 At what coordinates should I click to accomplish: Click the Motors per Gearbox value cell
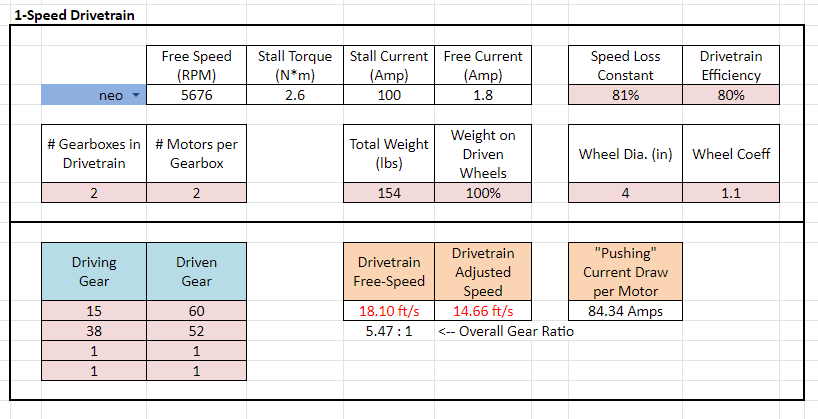(x=196, y=193)
